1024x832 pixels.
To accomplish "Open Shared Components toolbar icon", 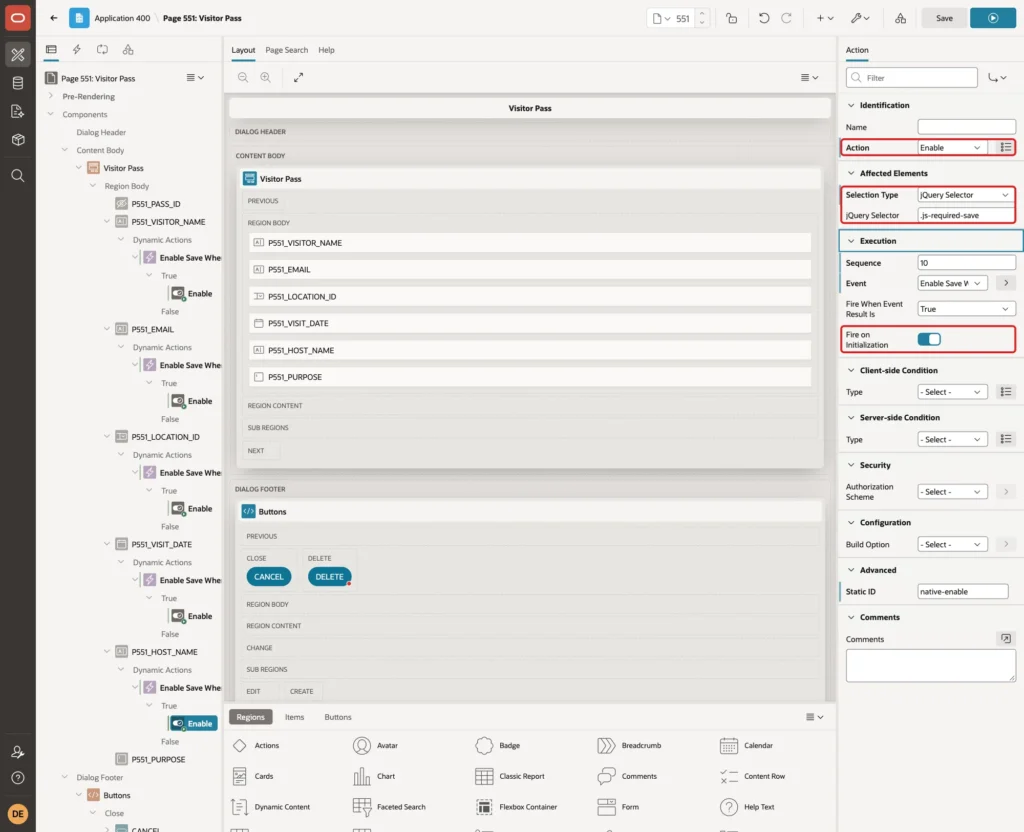I will coord(901,18).
